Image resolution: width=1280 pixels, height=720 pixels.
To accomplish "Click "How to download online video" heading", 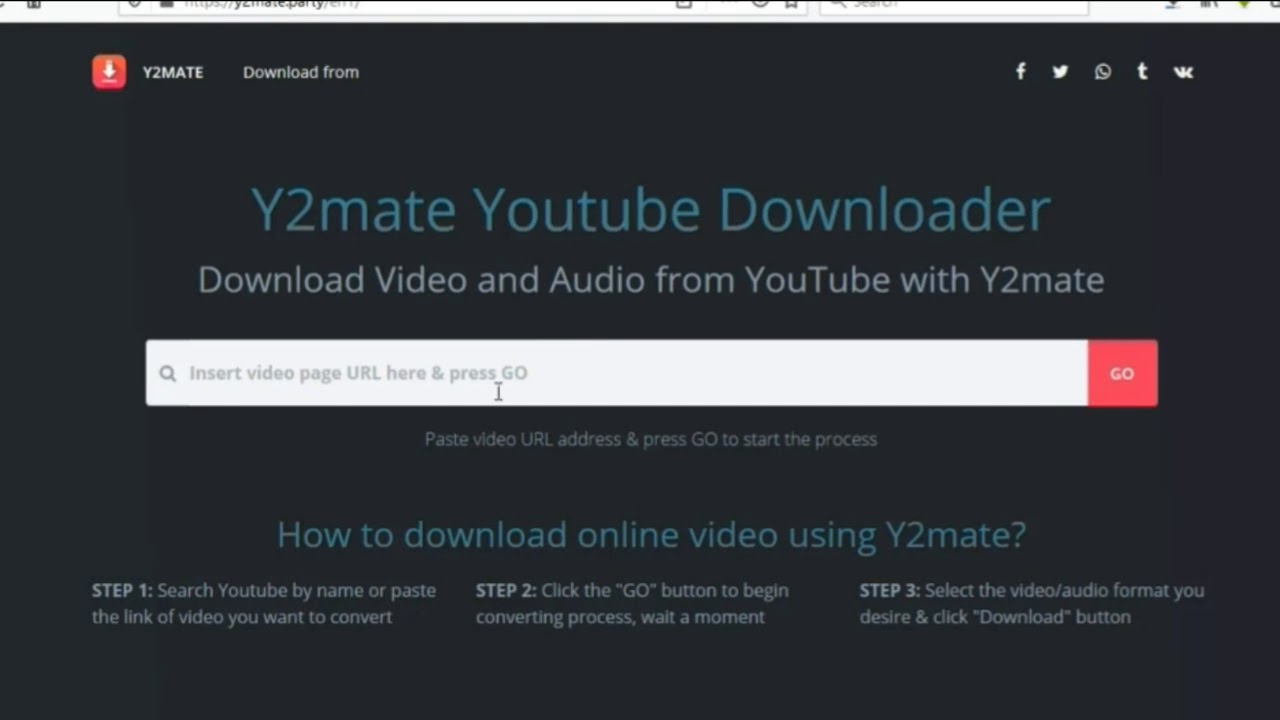I will click(x=651, y=535).
